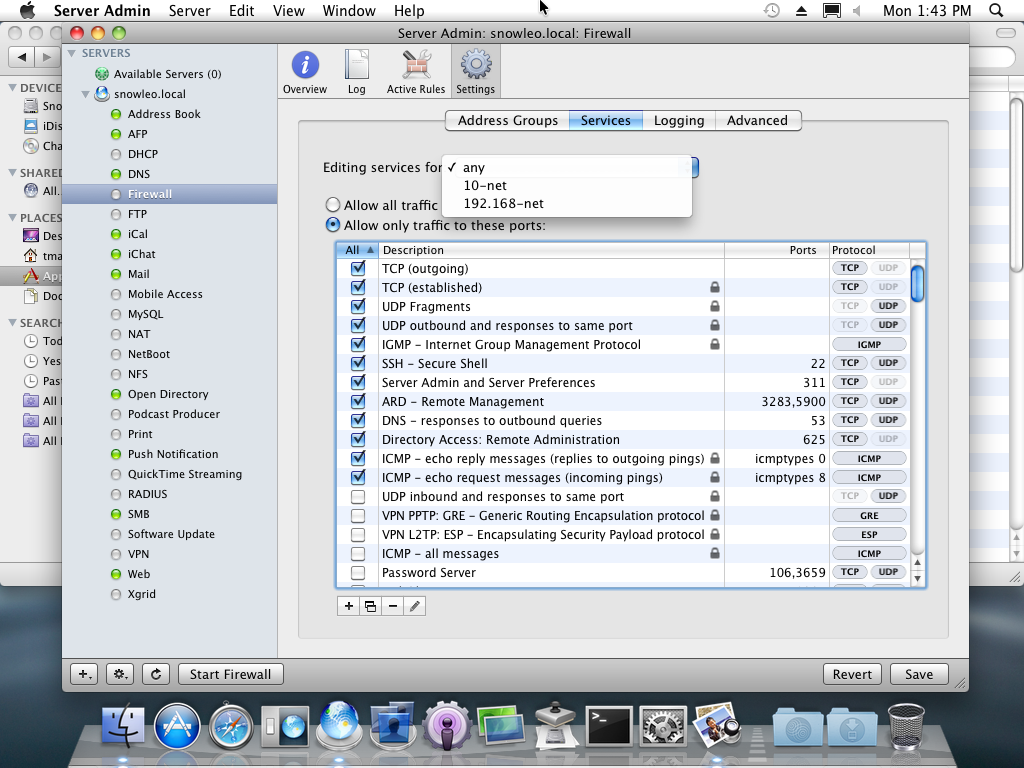Enable UDP inbound and responses checkbox
The image size is (1024, 768).
tap(358, 496)
